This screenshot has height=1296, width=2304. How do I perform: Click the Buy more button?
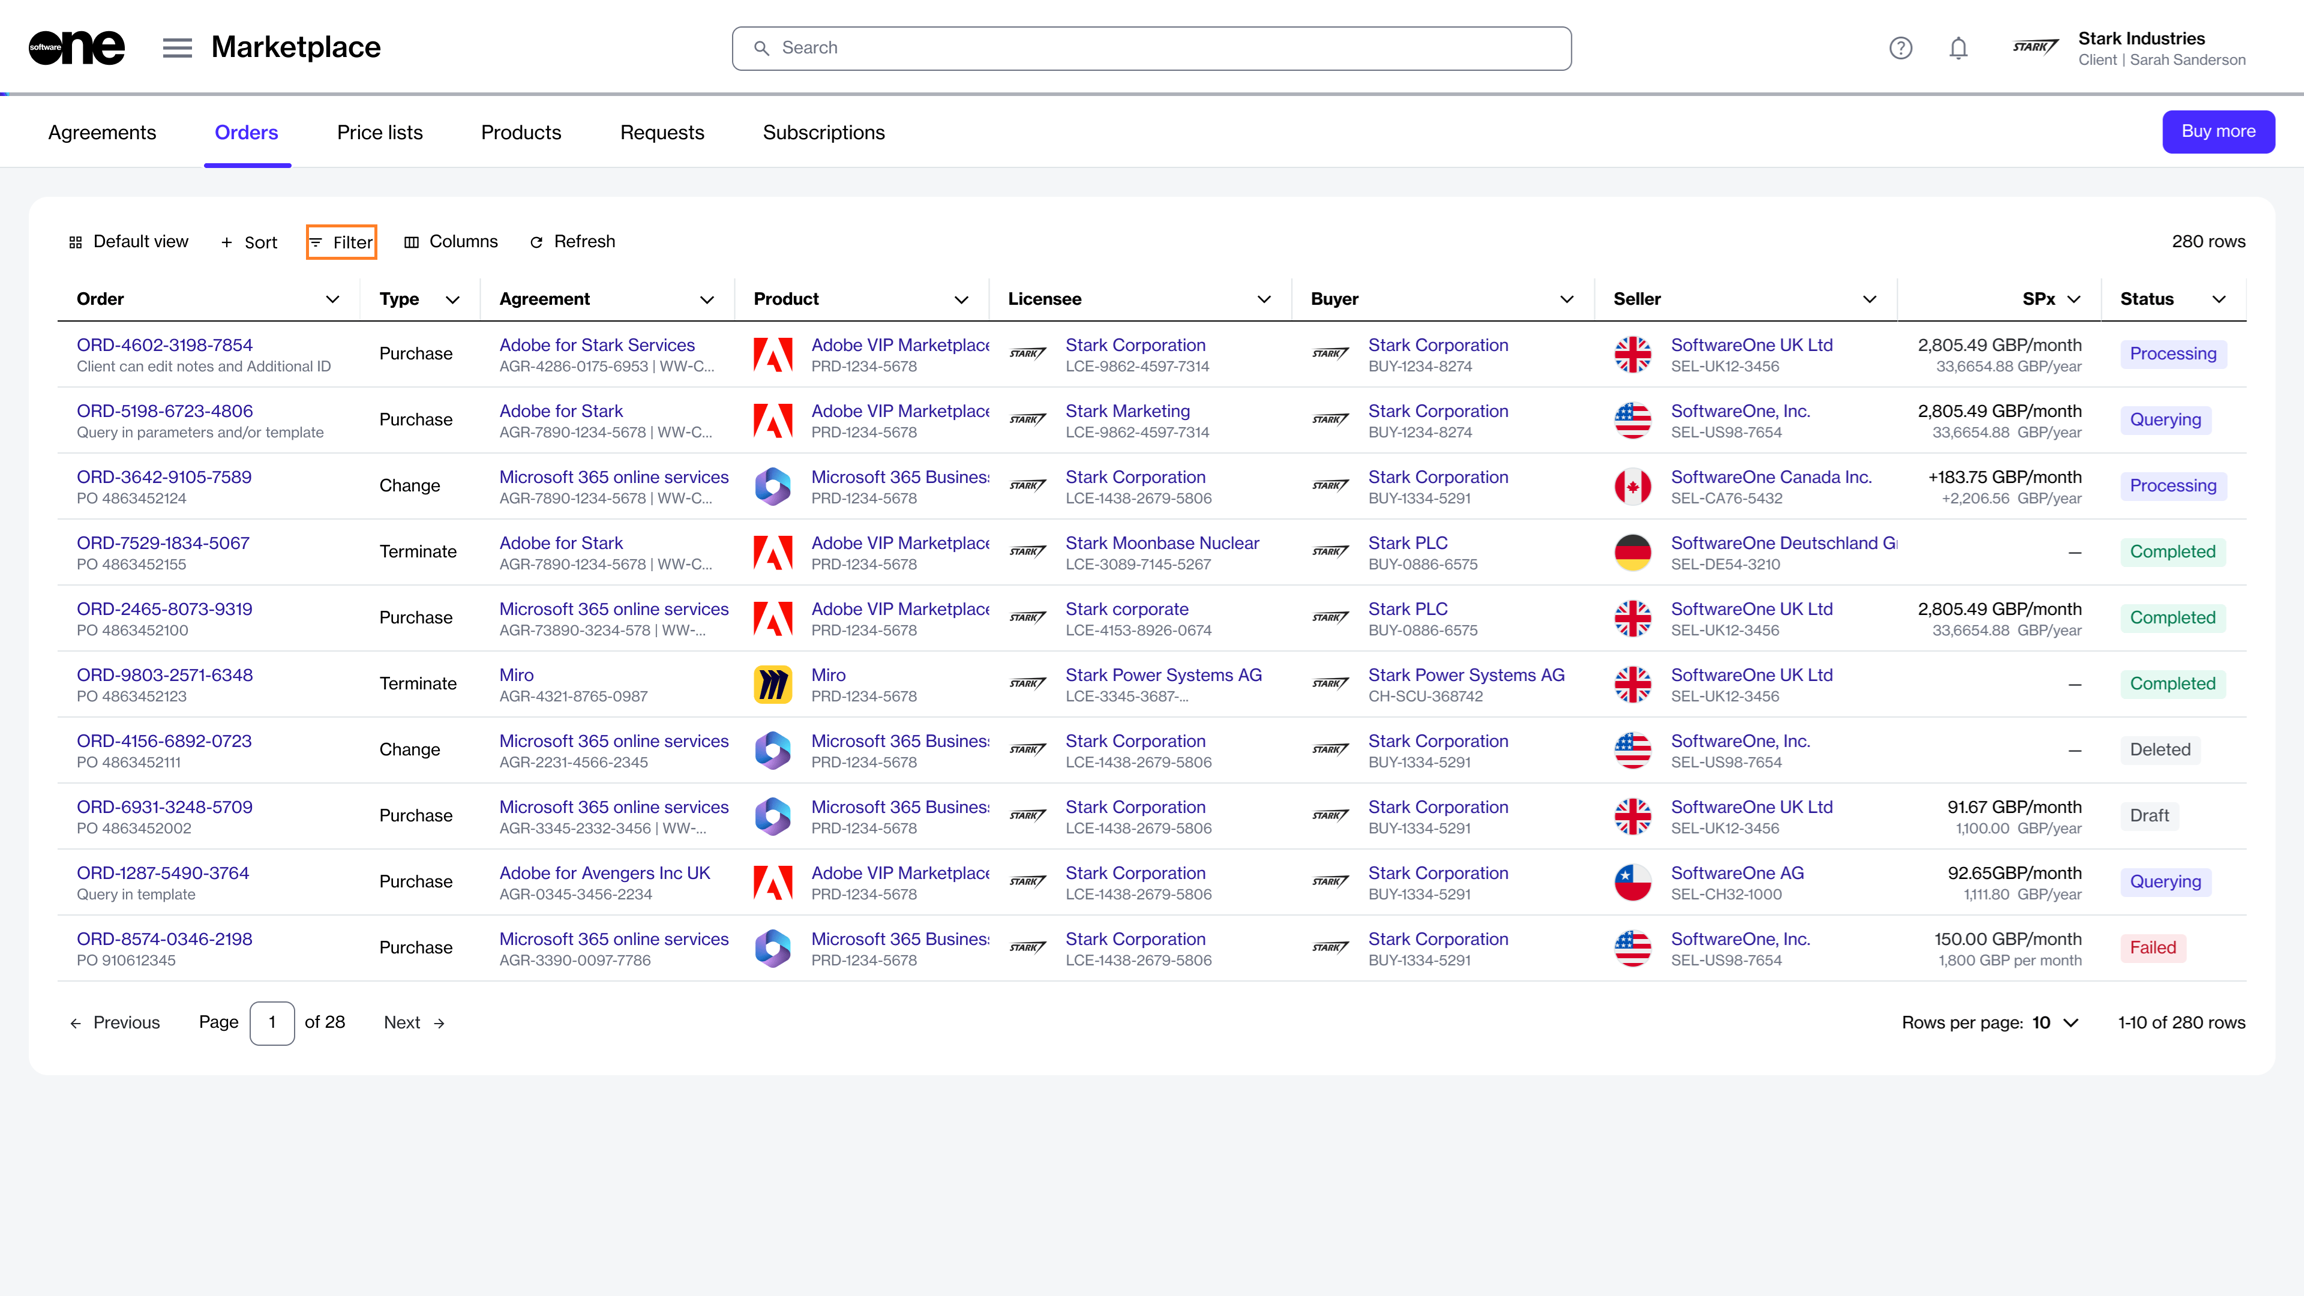coord(2217,132)
